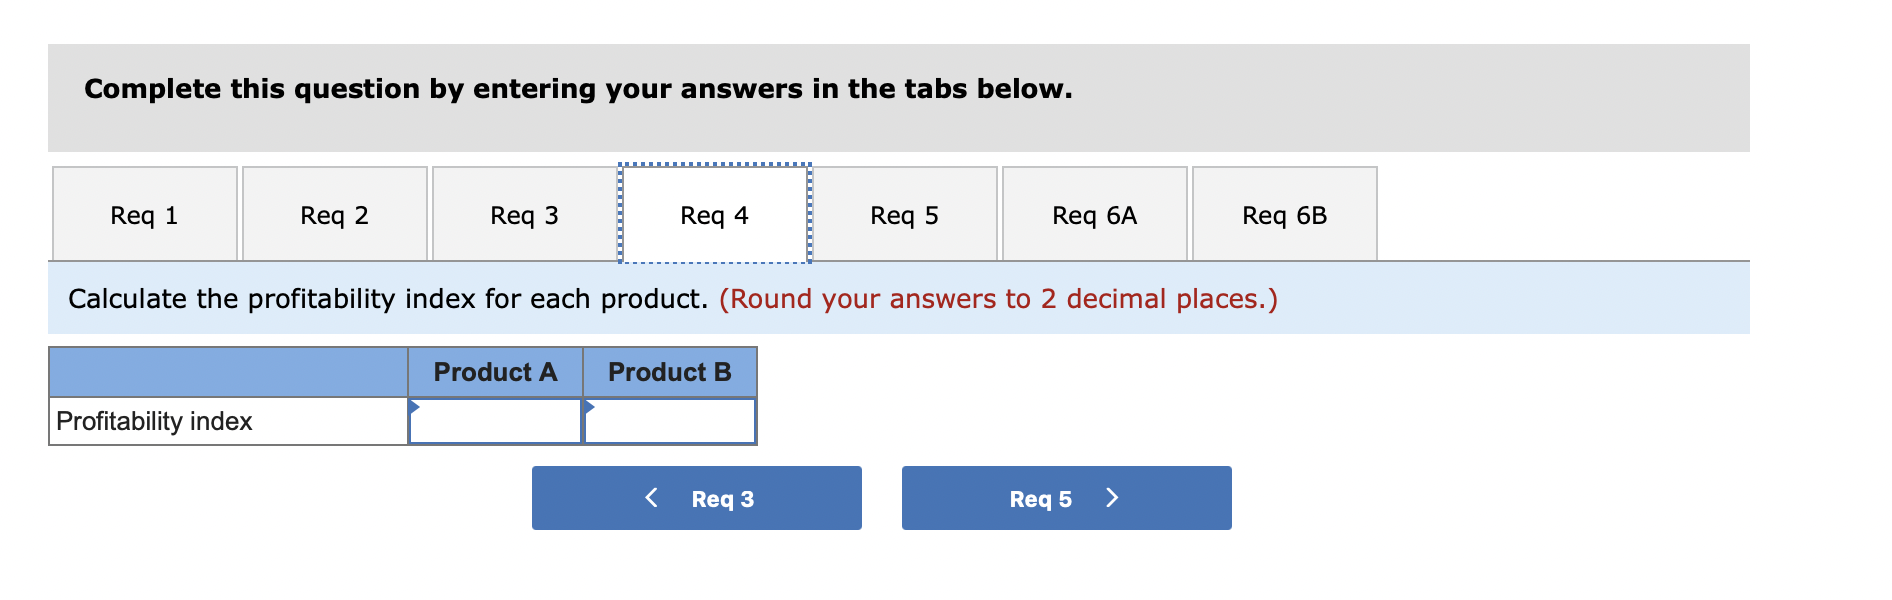Select the currently active Req 4 tab
Viewport: 1892px width, 600px height.
pyautogui.click(x=714, y=213)
